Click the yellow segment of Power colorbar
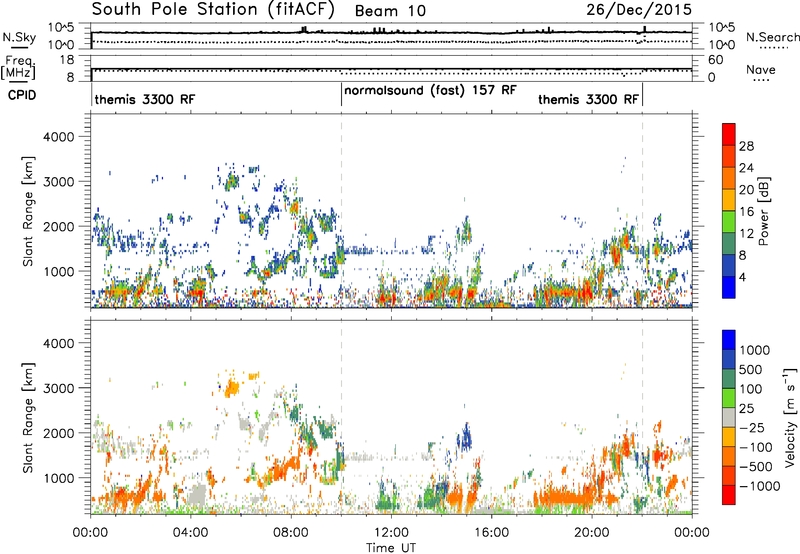 729,200
